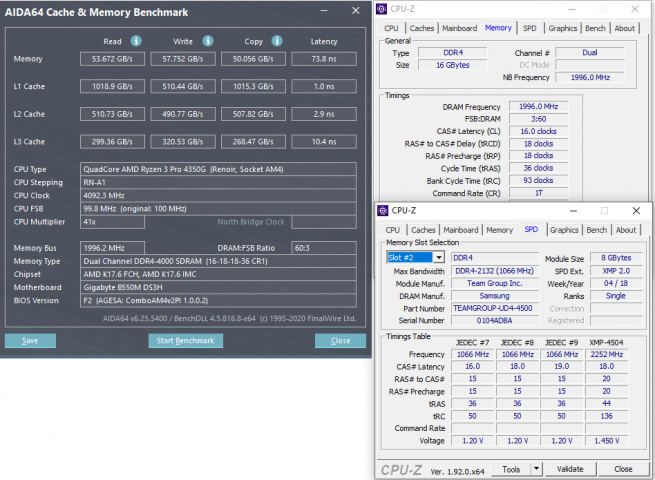Open About tab in front CPU-Z window

pyautogui.click(x=626, y=230)
